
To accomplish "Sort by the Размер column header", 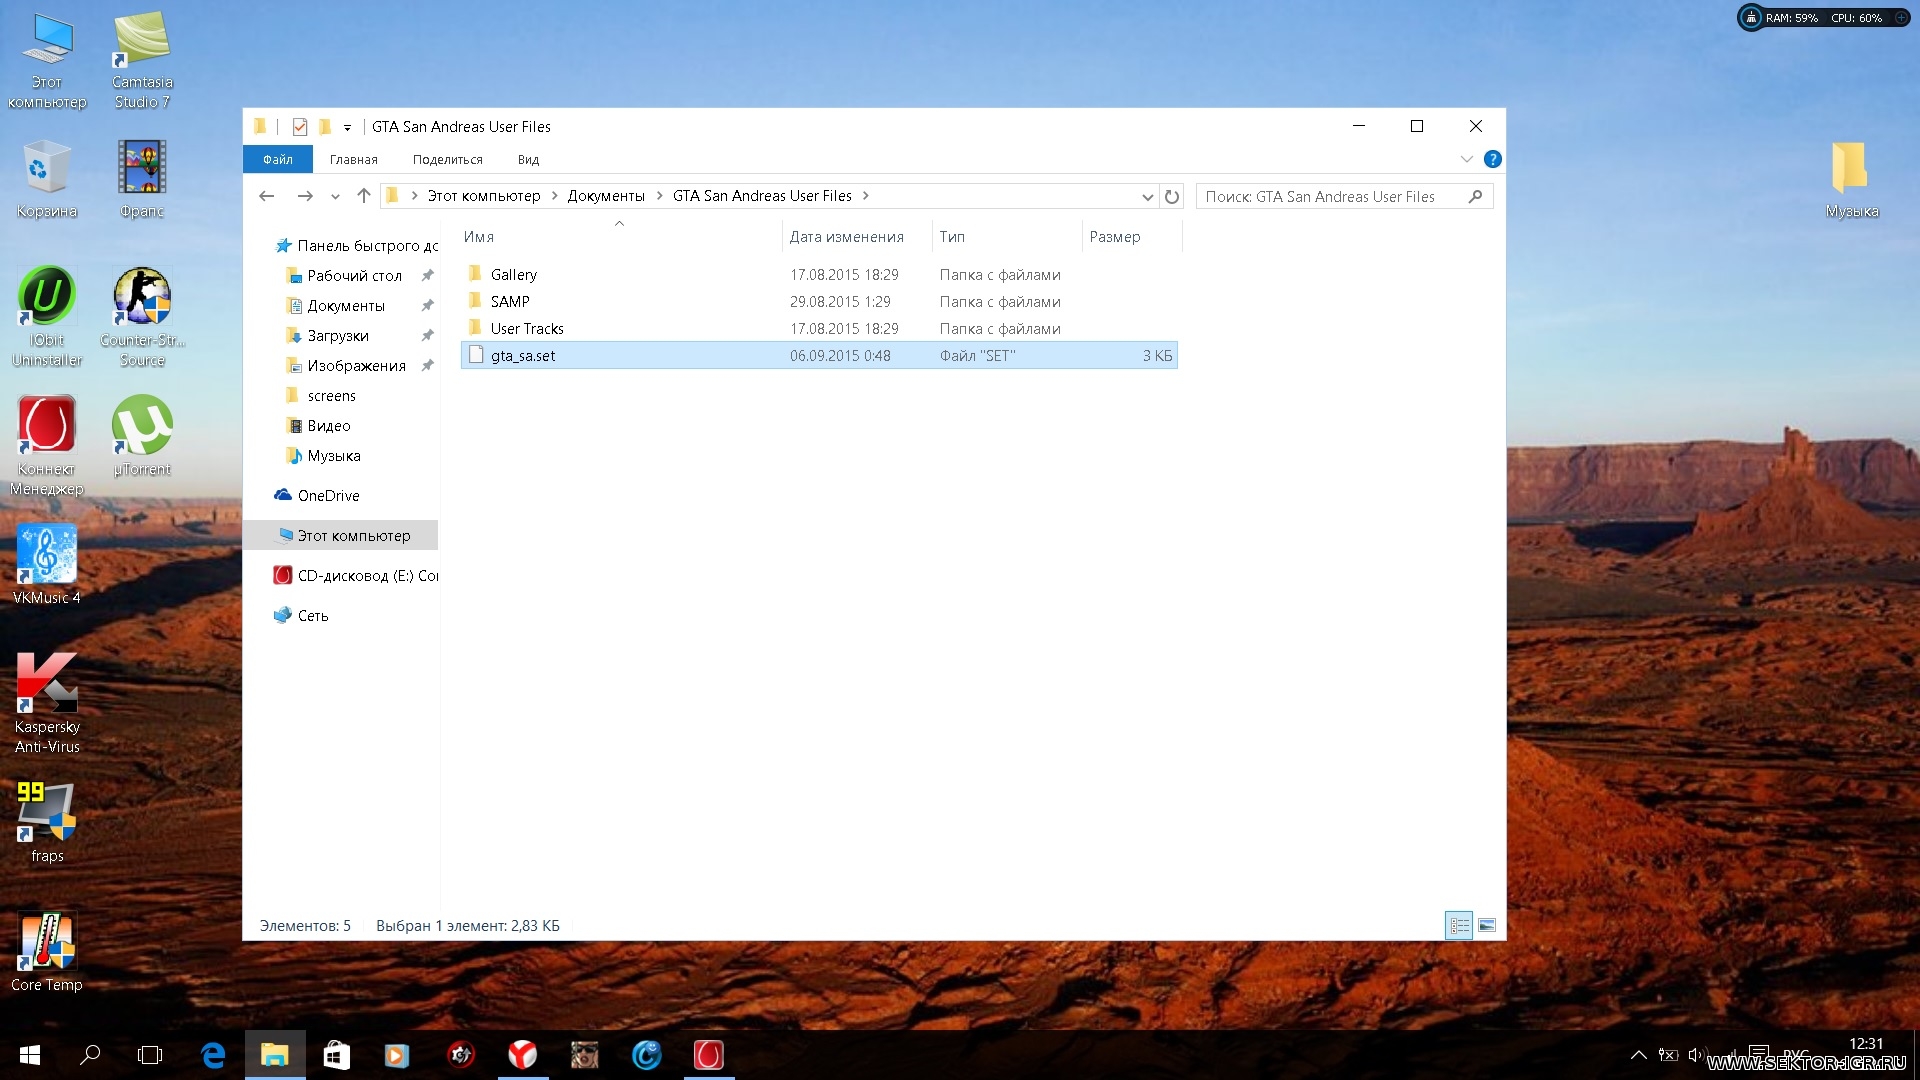I will (x=1131, y=237).
